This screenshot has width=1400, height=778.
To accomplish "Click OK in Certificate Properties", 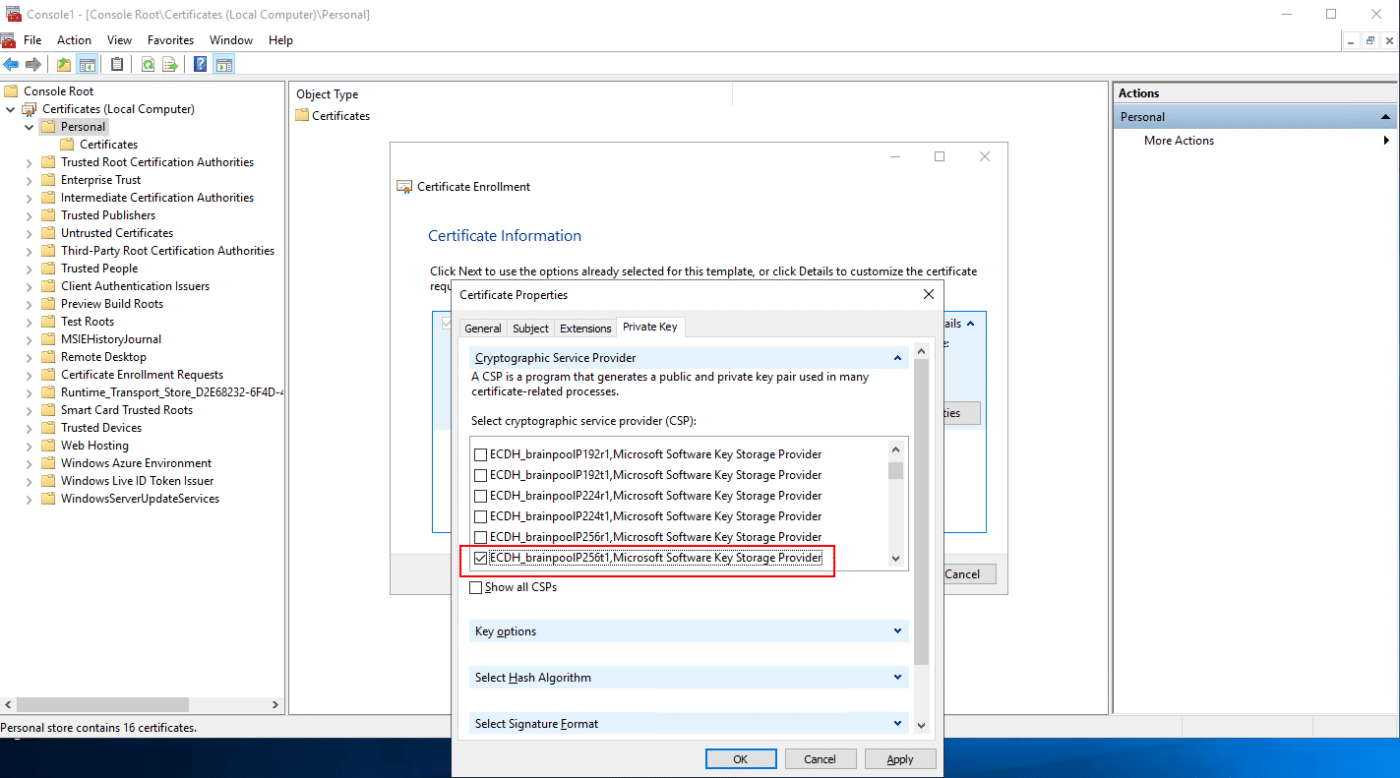I will [740, 759].
